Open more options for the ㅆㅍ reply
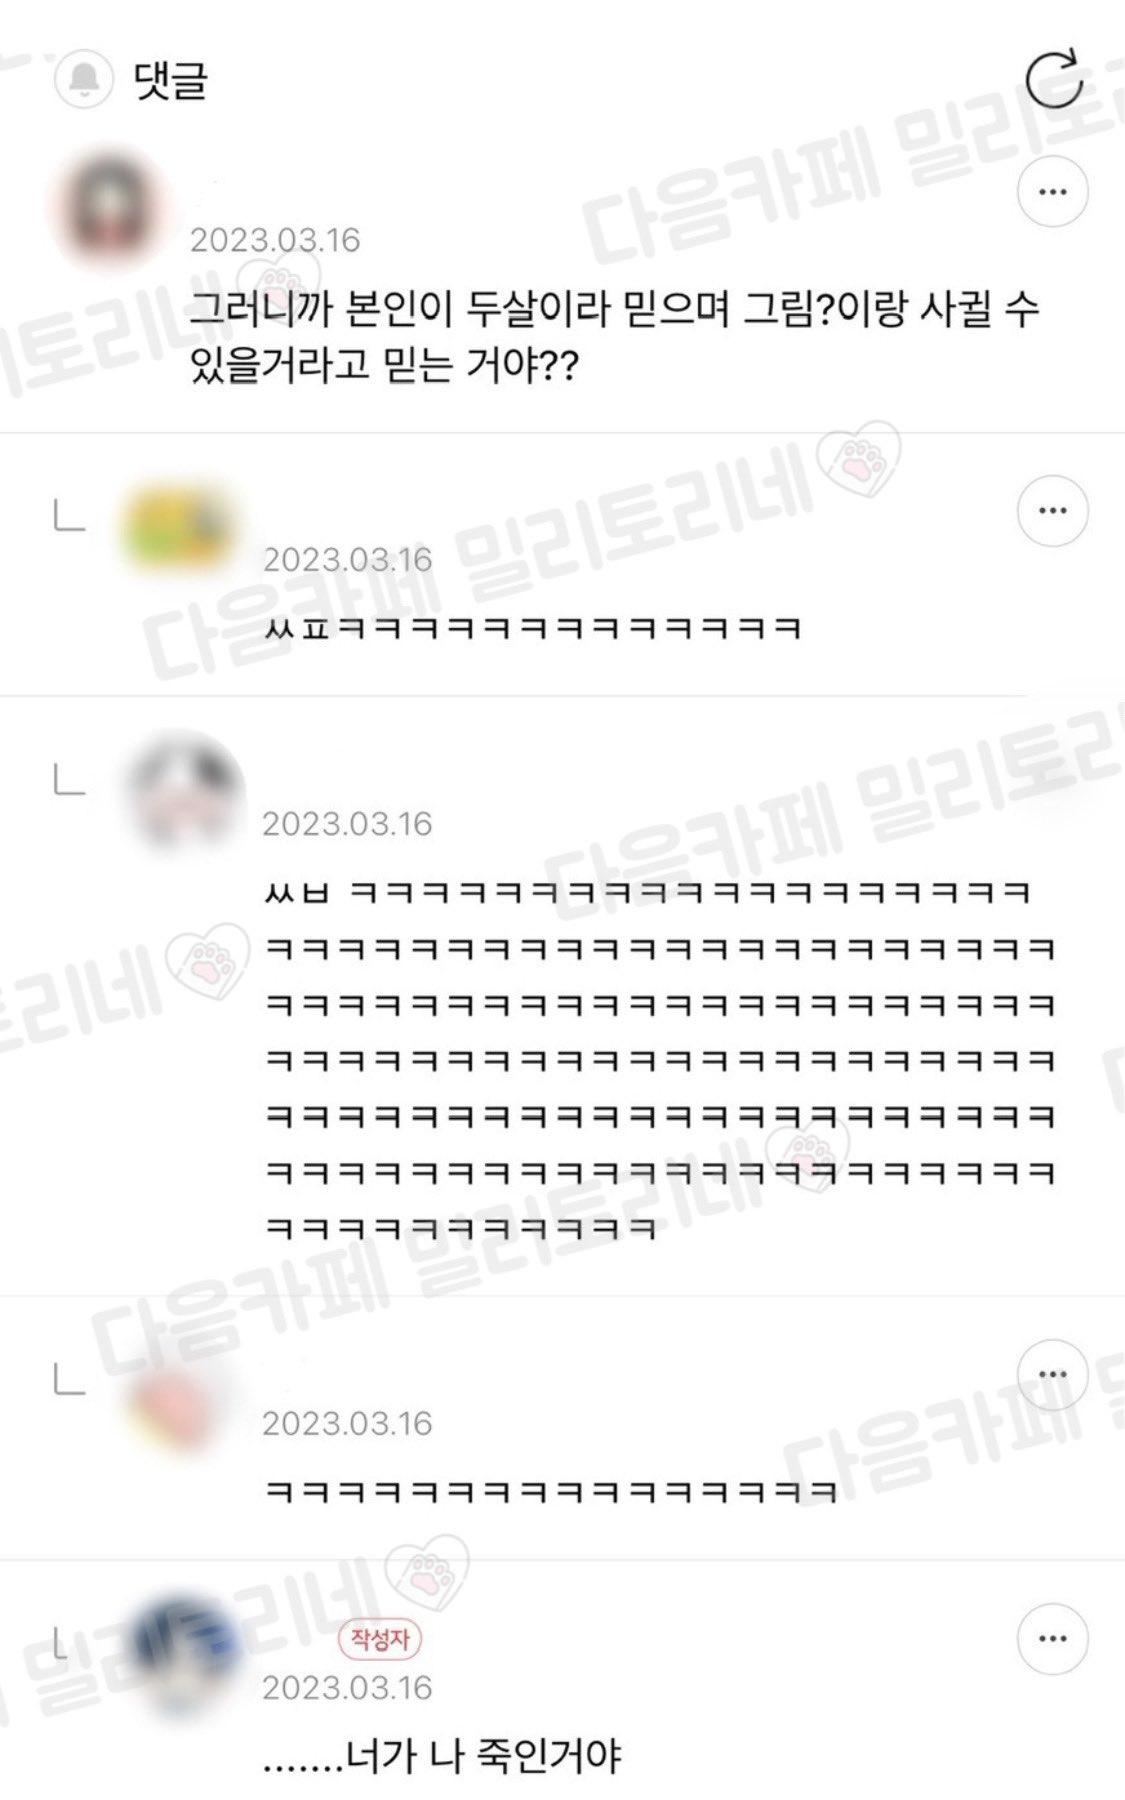 pos(1052,511)
